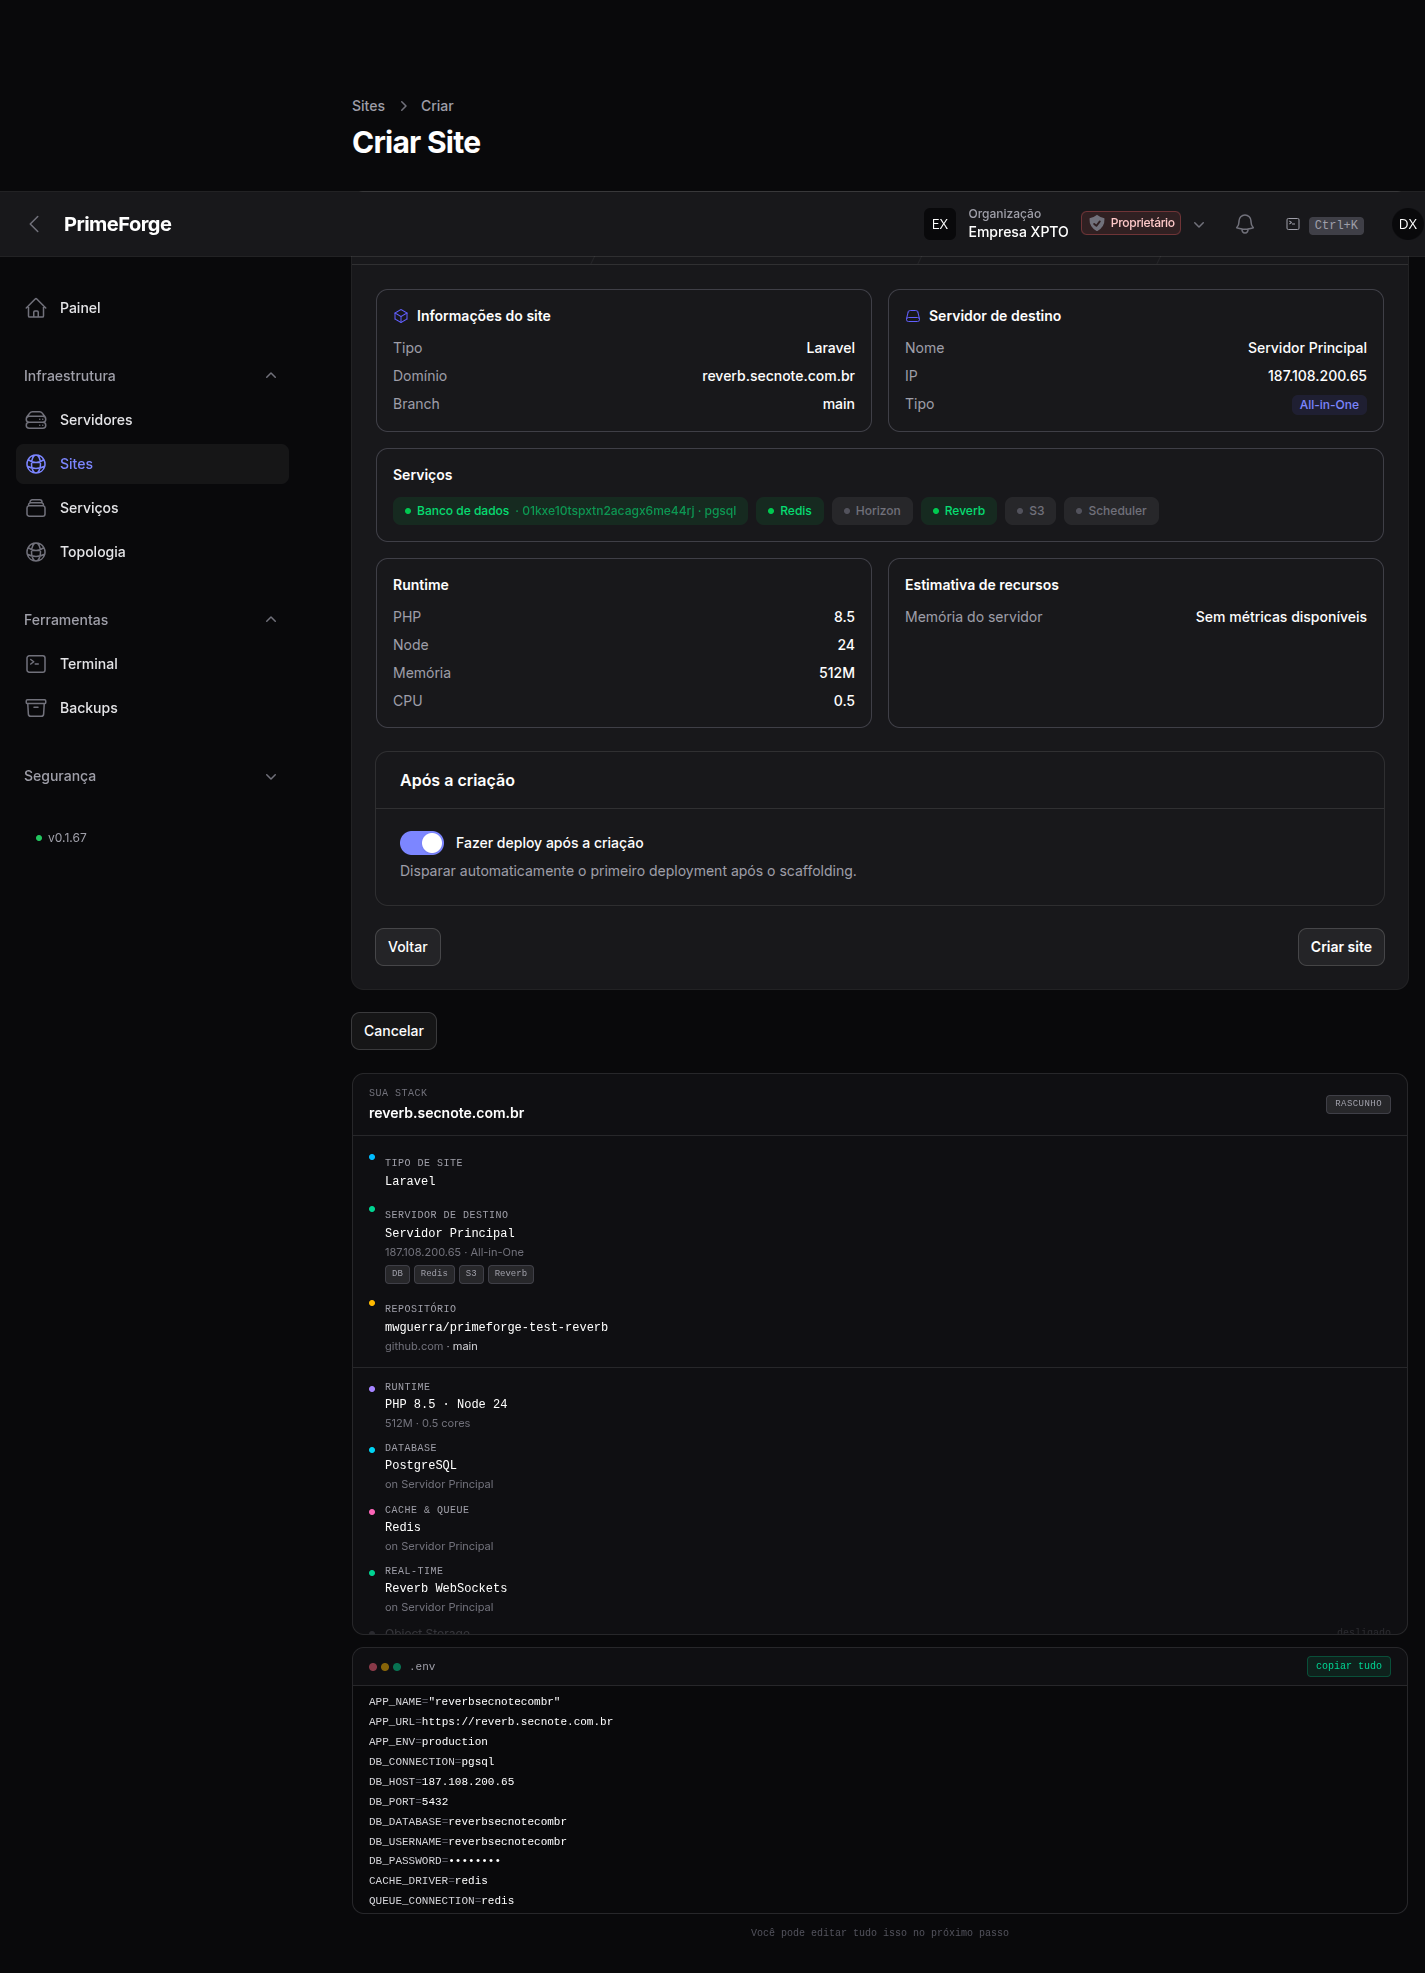
Task: Click the DB tag in stack summary
Action: (x=397, y=1274)
